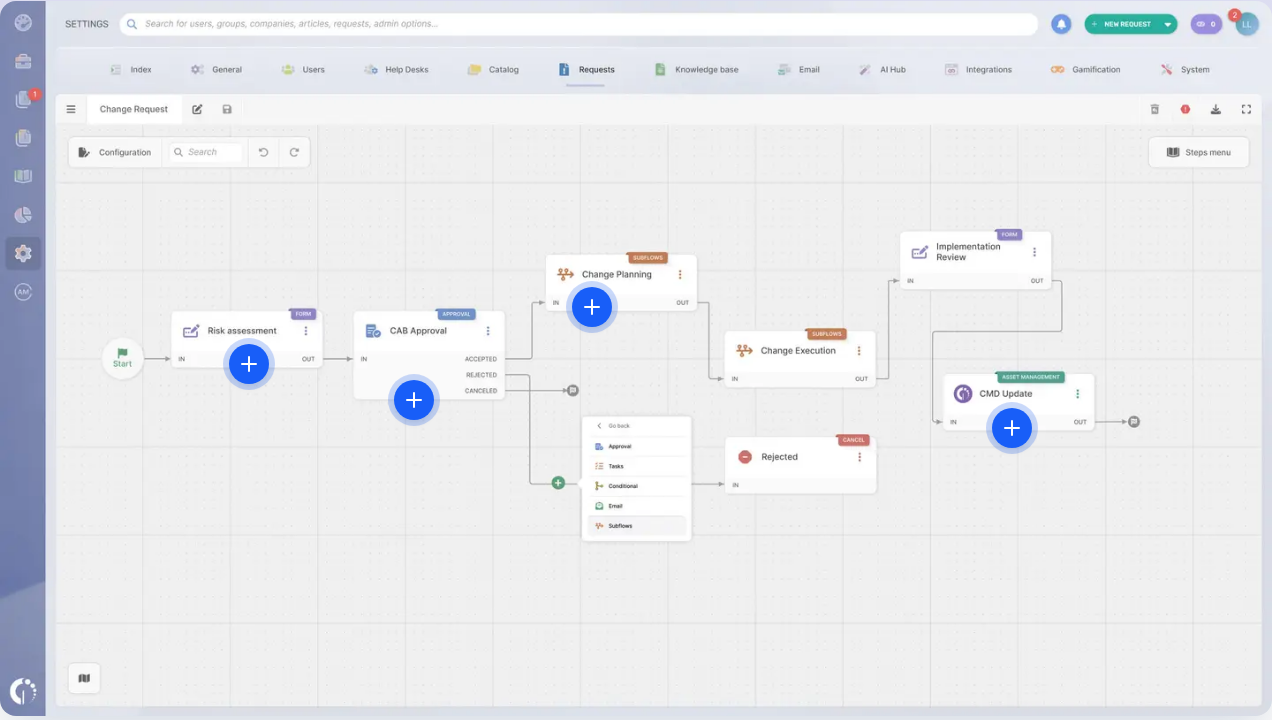Open Risk assessment node options menu
Viewport: 1272px width, 720px height.
point(306,331)
